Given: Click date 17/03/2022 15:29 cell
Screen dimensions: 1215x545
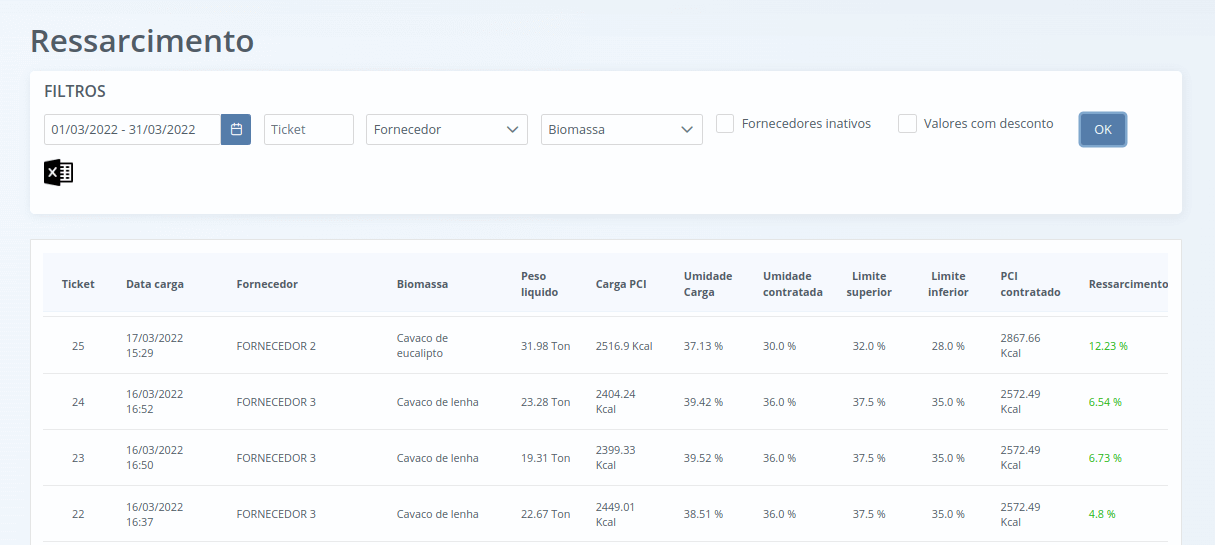Looking at the screenshot, I should click(155, 346).
